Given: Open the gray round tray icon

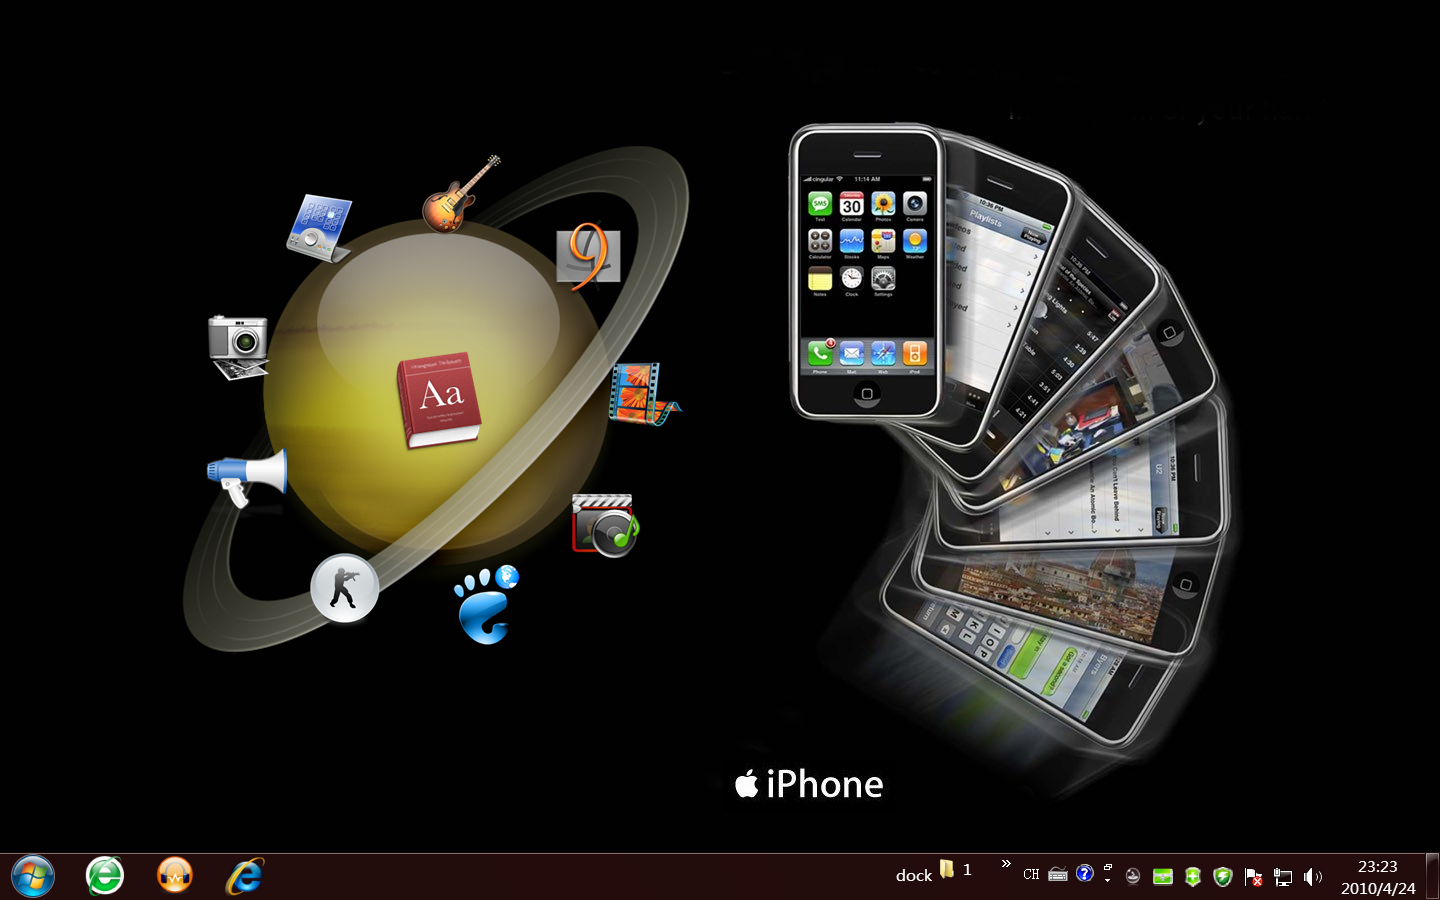Looking at the screenshot, I should tap(1133, 877).
